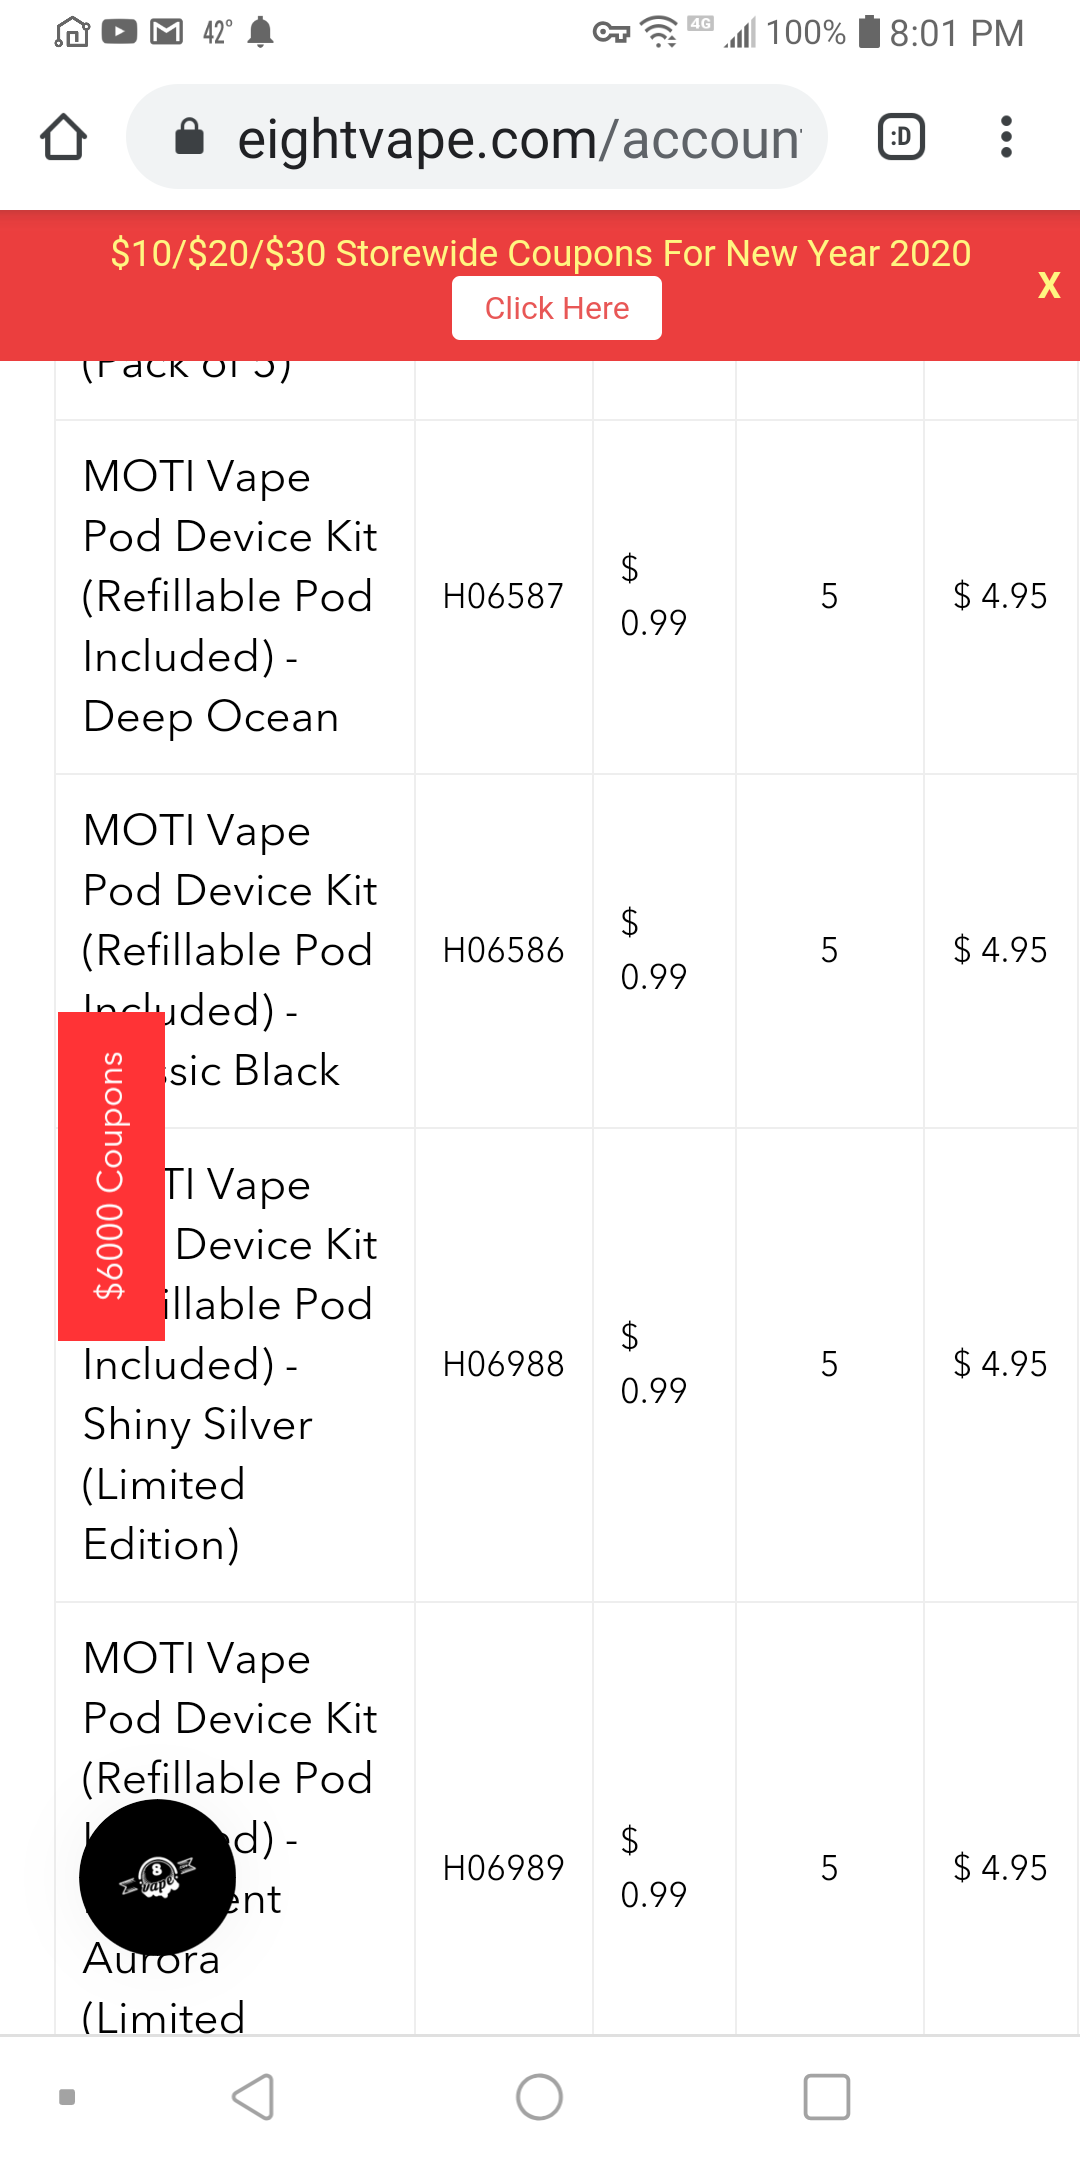Open the $6000 Coupons side tab
This screenshot has width=1080, height=2160.
click(111, 1175)
